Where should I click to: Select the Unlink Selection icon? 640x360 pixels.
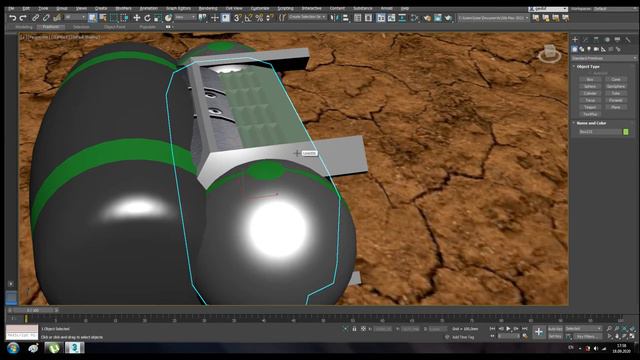46,18
